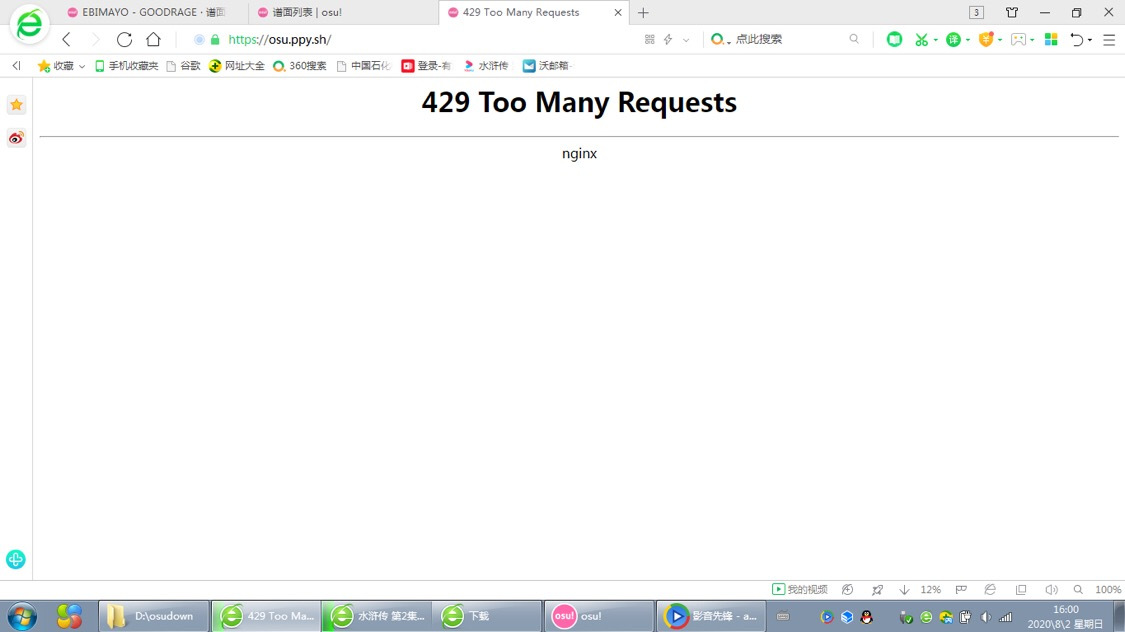This screenshot has width=1125, height=632.
Task: Open D:\osudown folder in taskbar
Action: [x=154, y=616]
